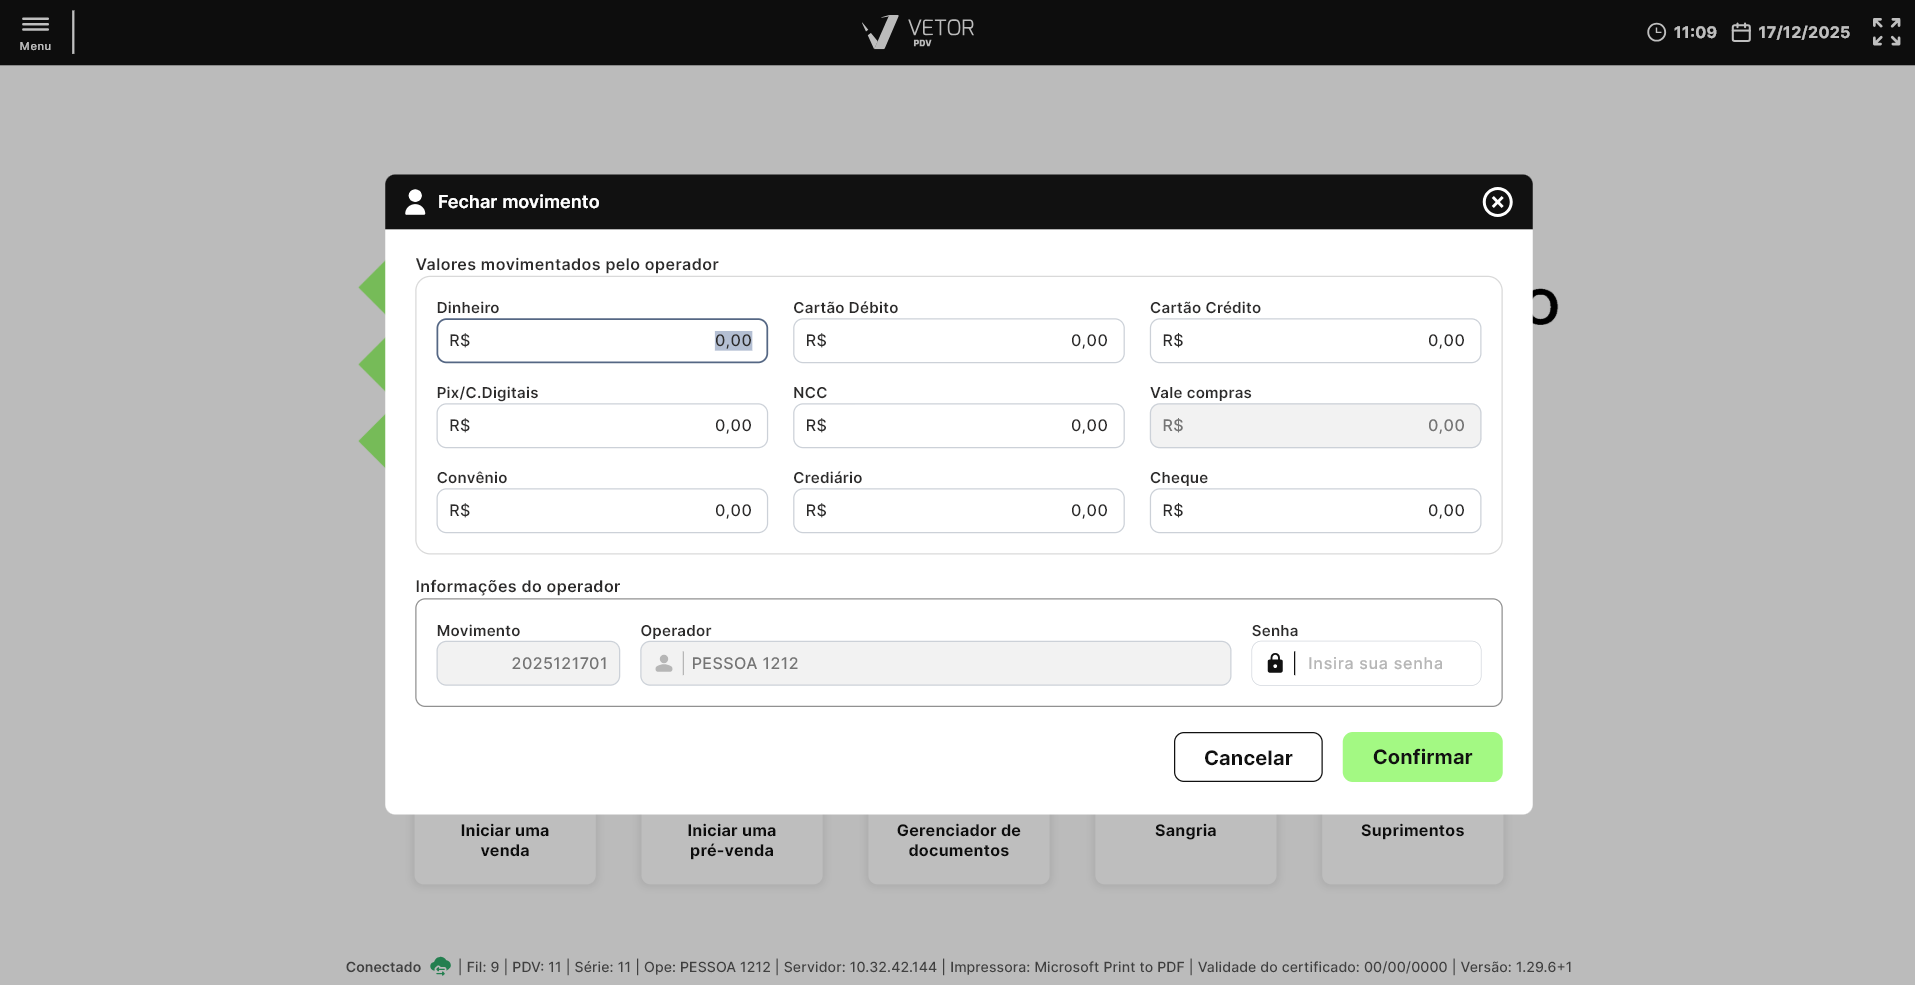Click the Crediário field label
1915x985 pixels.
[828, 478]
